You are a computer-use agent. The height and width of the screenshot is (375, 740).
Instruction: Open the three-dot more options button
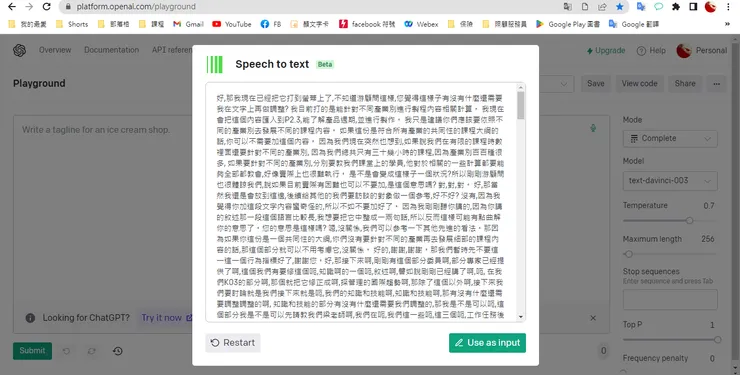716,83
